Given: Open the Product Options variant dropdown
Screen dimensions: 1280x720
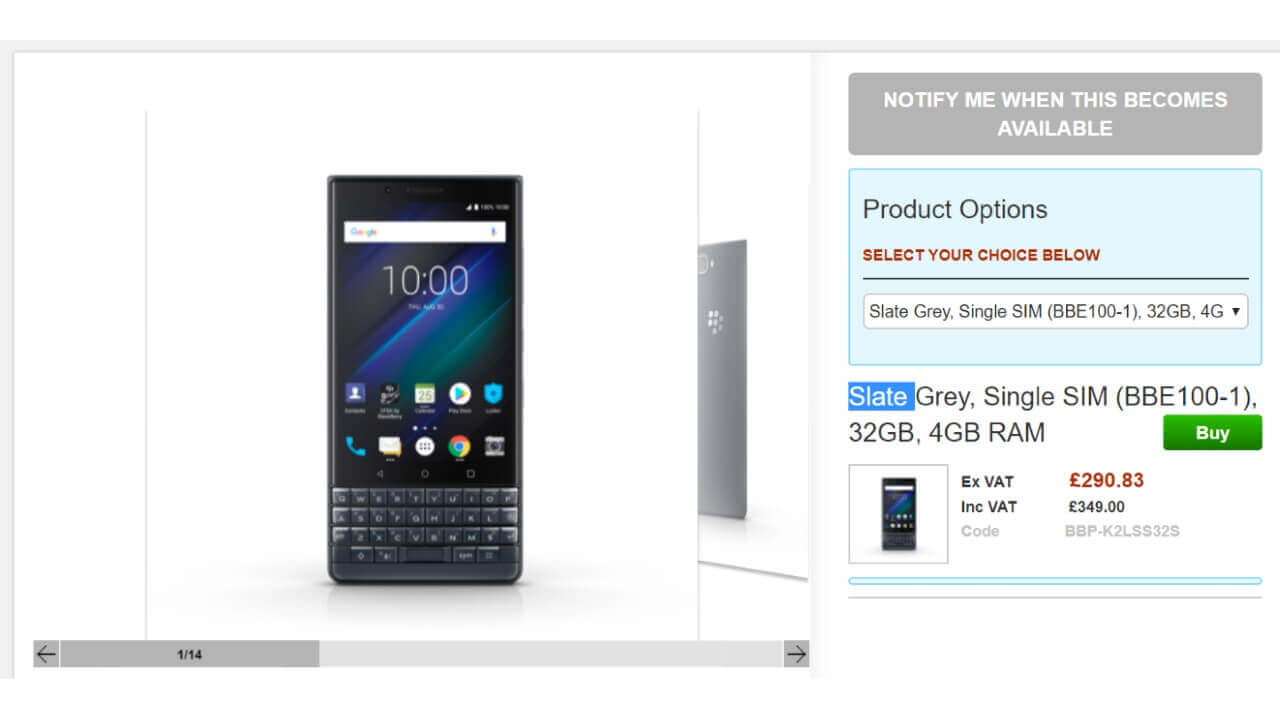Looking at the screenshot, I should (x=1055, y=311).
